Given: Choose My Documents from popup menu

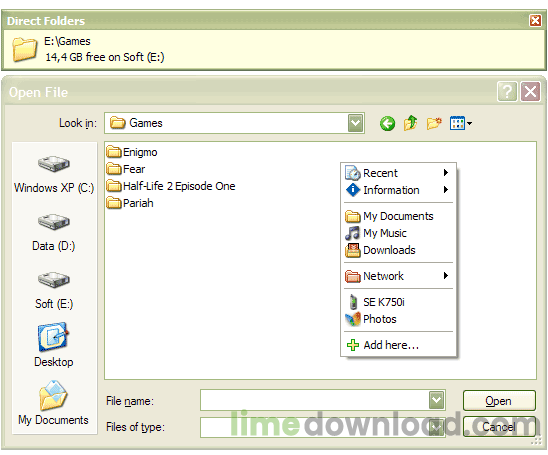Looking at the screenshot, I should (398, 216).
